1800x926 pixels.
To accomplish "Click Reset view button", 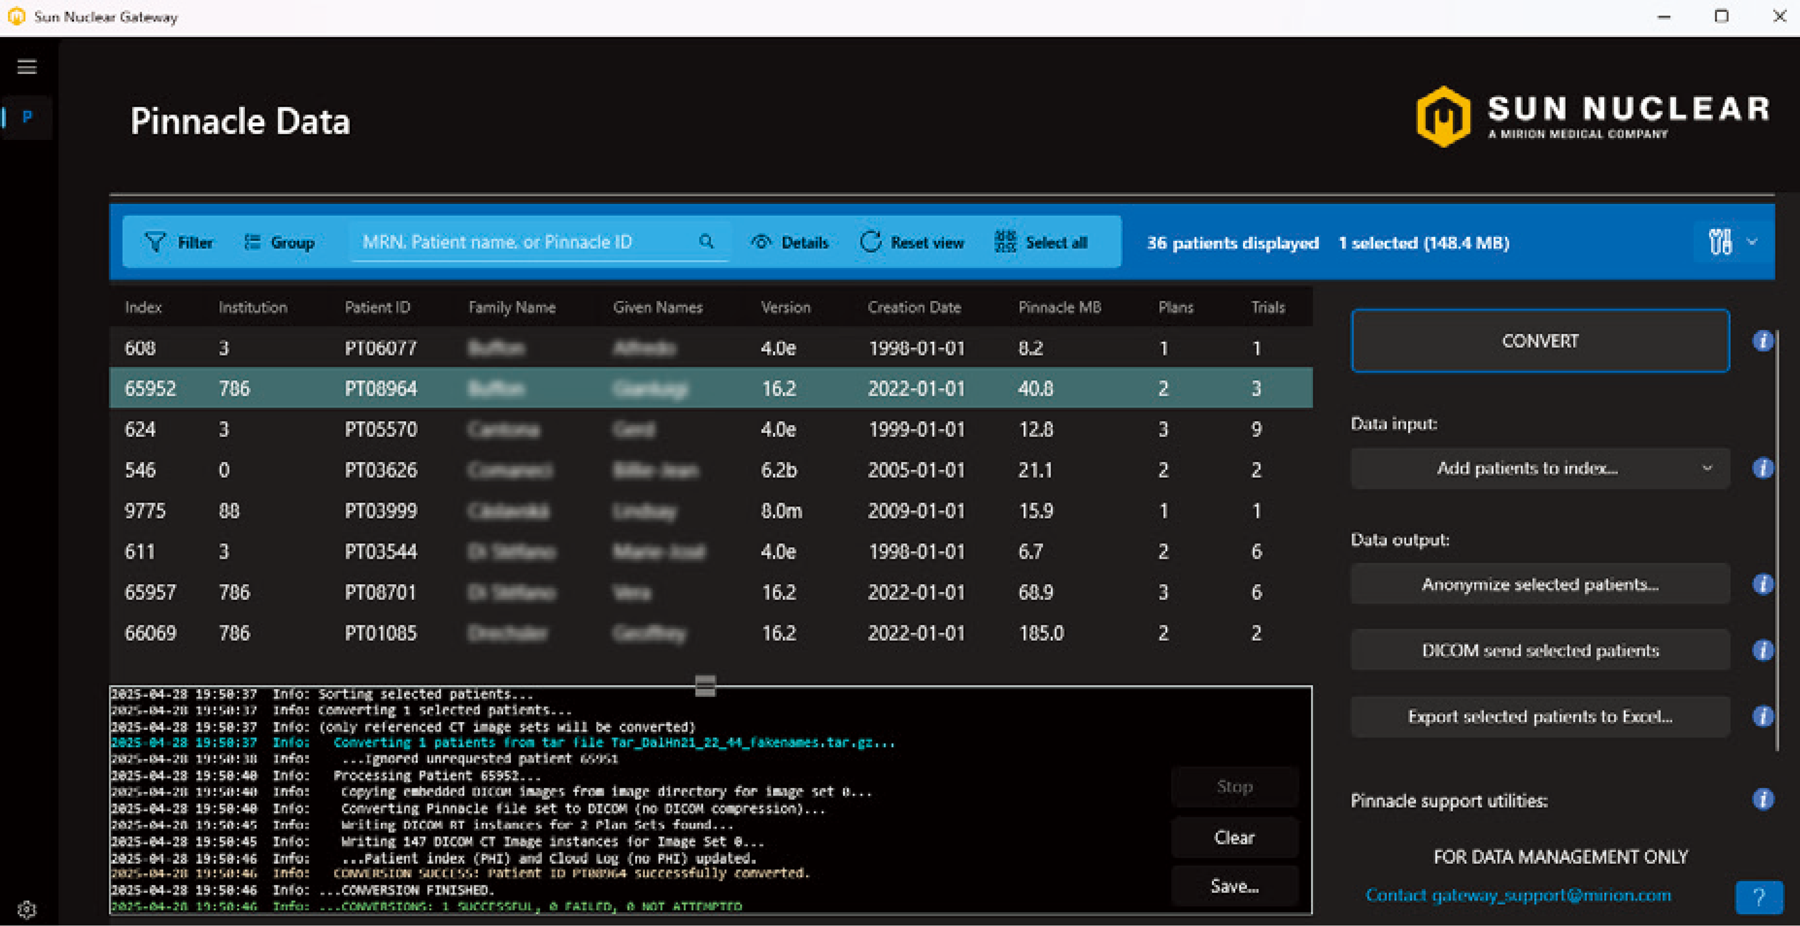I will coord(912,242).
